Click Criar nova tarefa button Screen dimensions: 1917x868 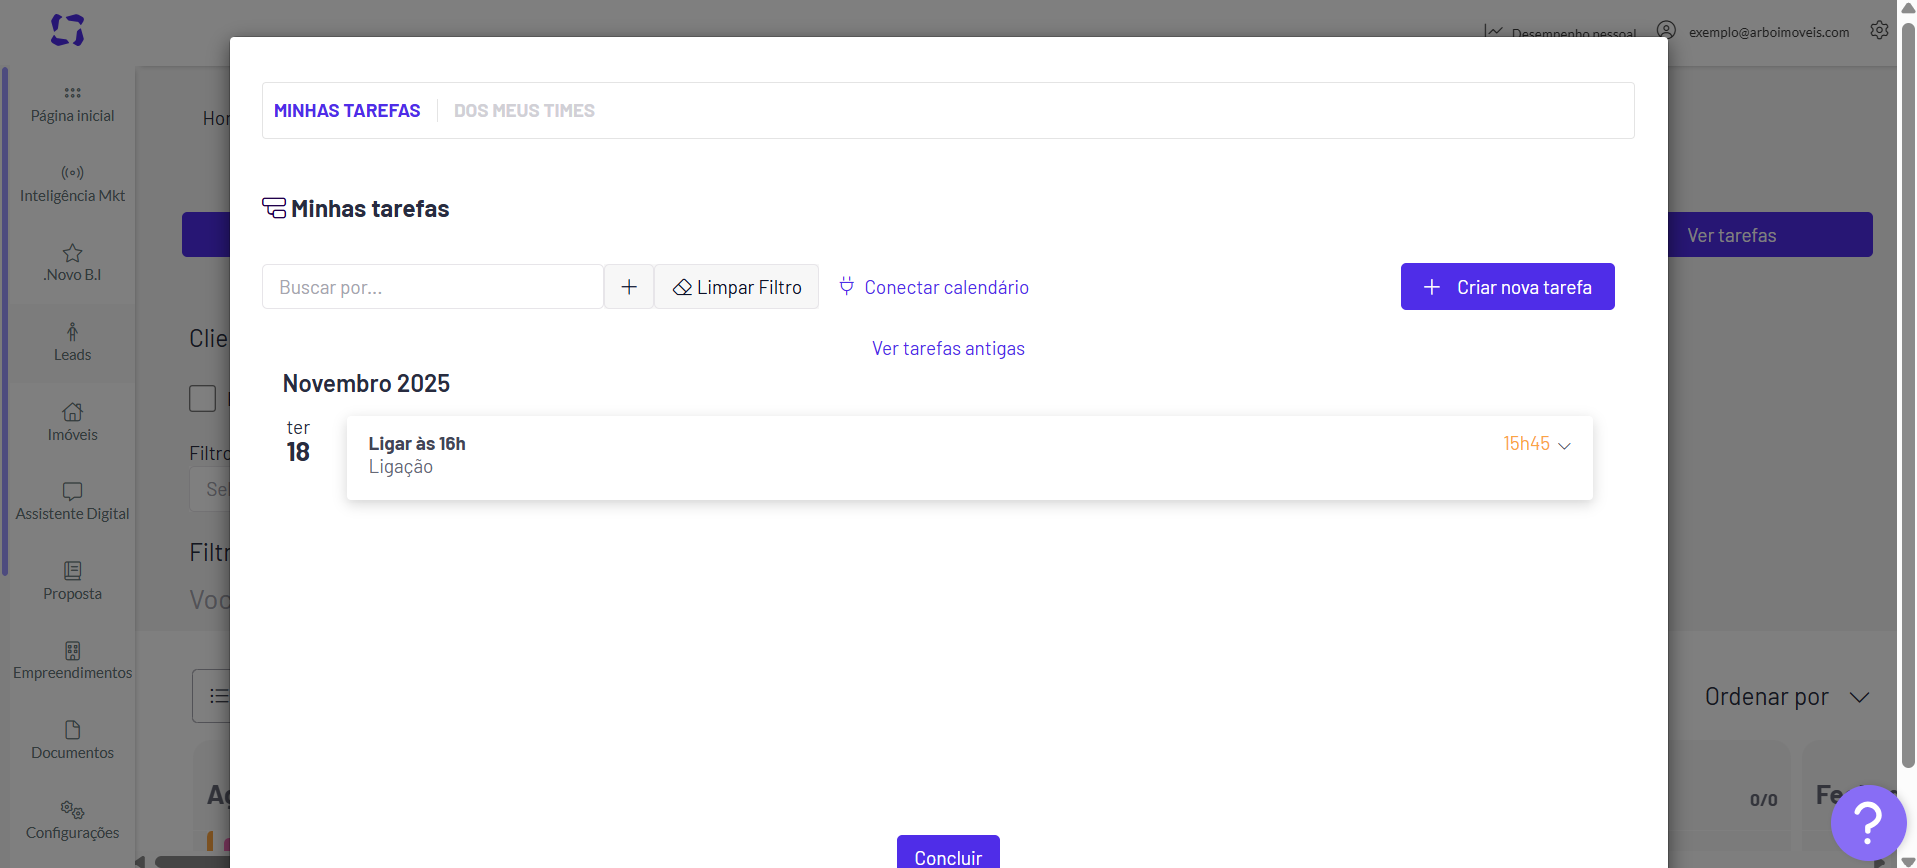pyautogui.click(x=1507, y=287)
